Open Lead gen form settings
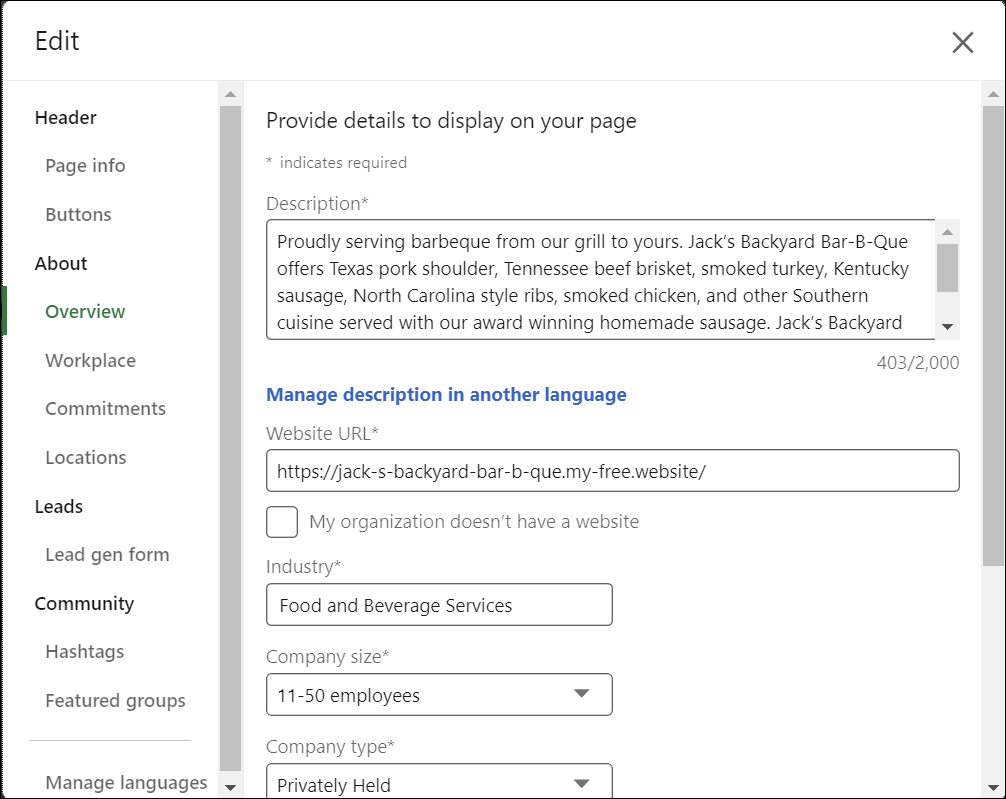1006x799 pixels. [107, 554]
